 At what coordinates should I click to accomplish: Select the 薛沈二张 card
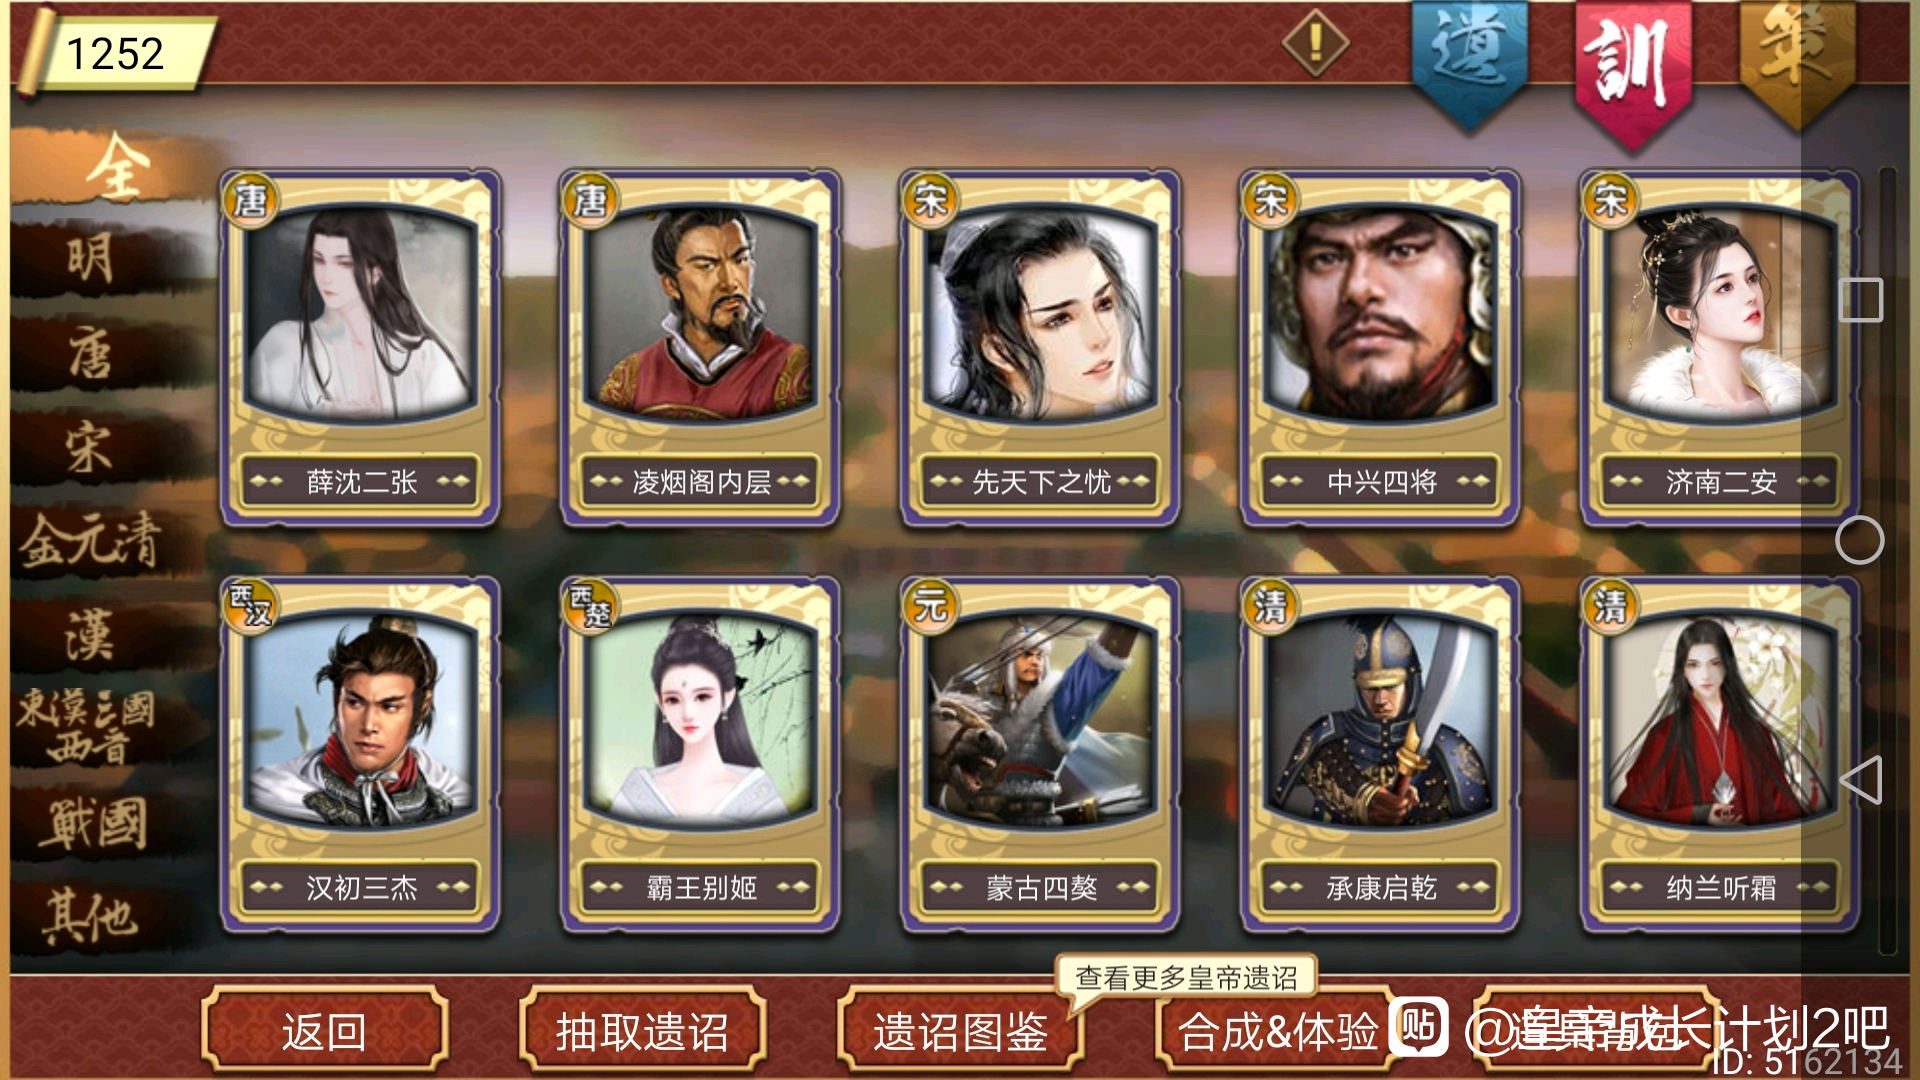(360, 347)
